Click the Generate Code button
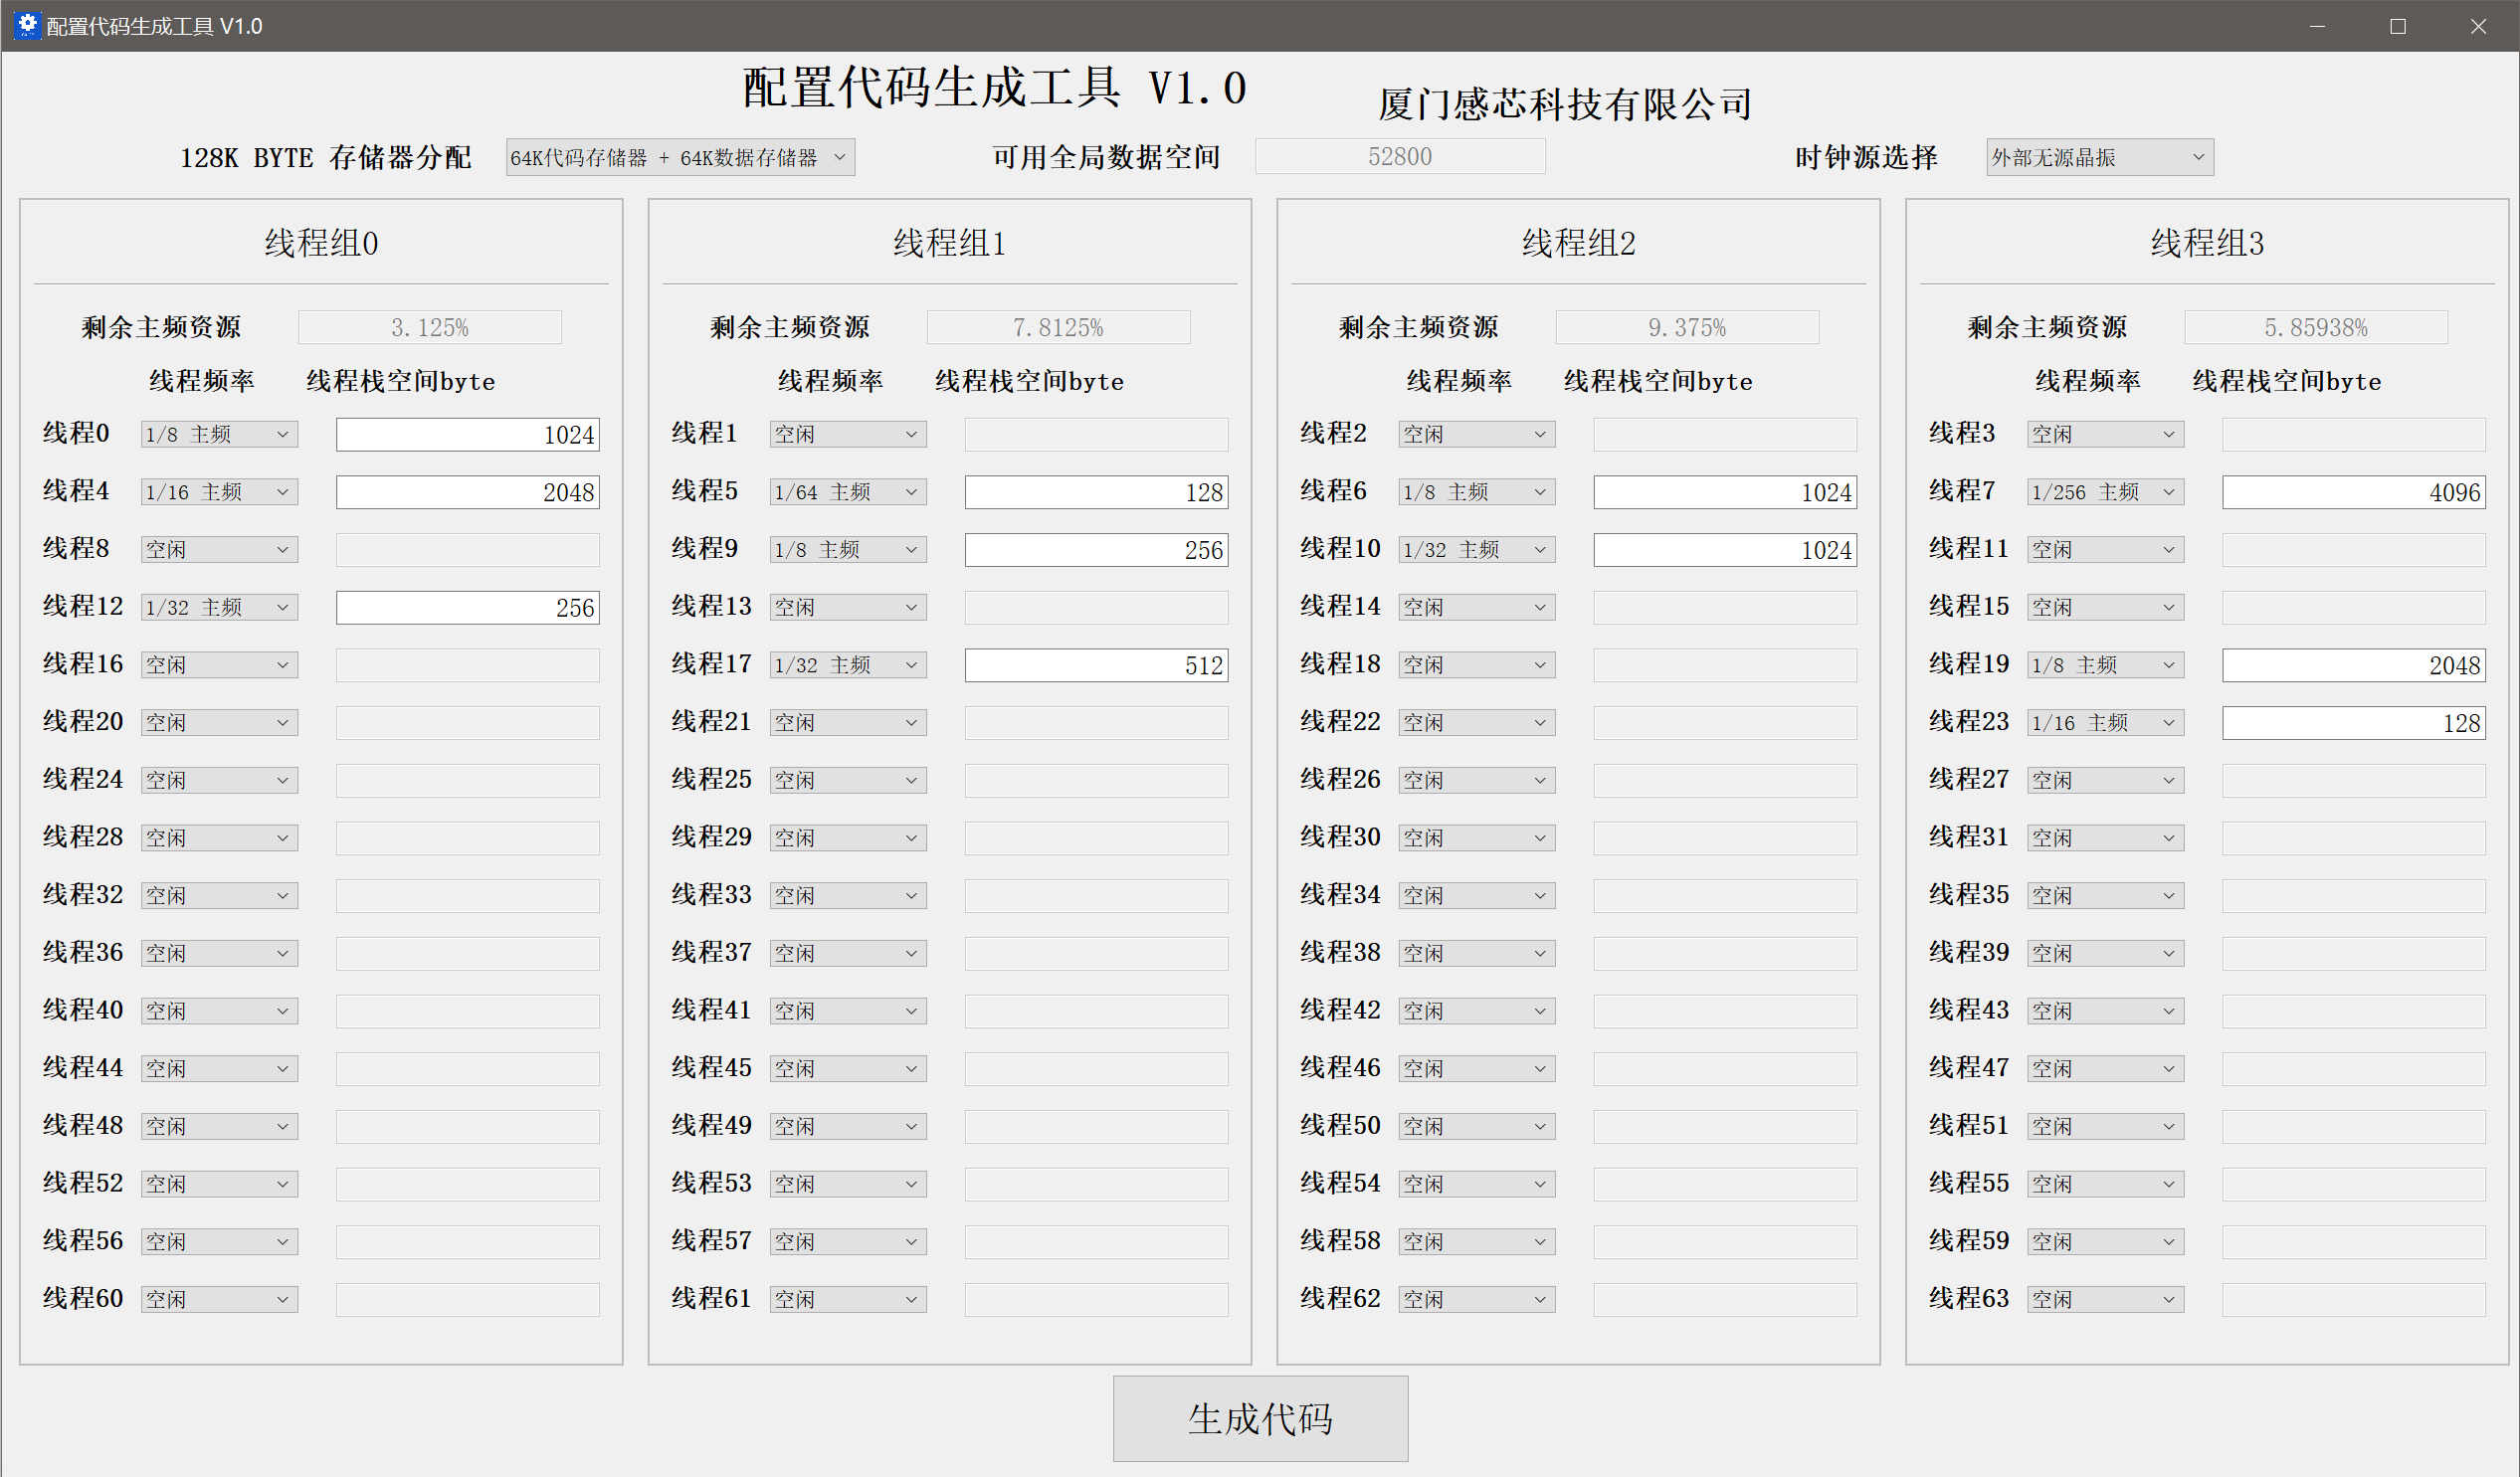The width and height of the screenshot is (2520, 1477). point(1260,1418)
